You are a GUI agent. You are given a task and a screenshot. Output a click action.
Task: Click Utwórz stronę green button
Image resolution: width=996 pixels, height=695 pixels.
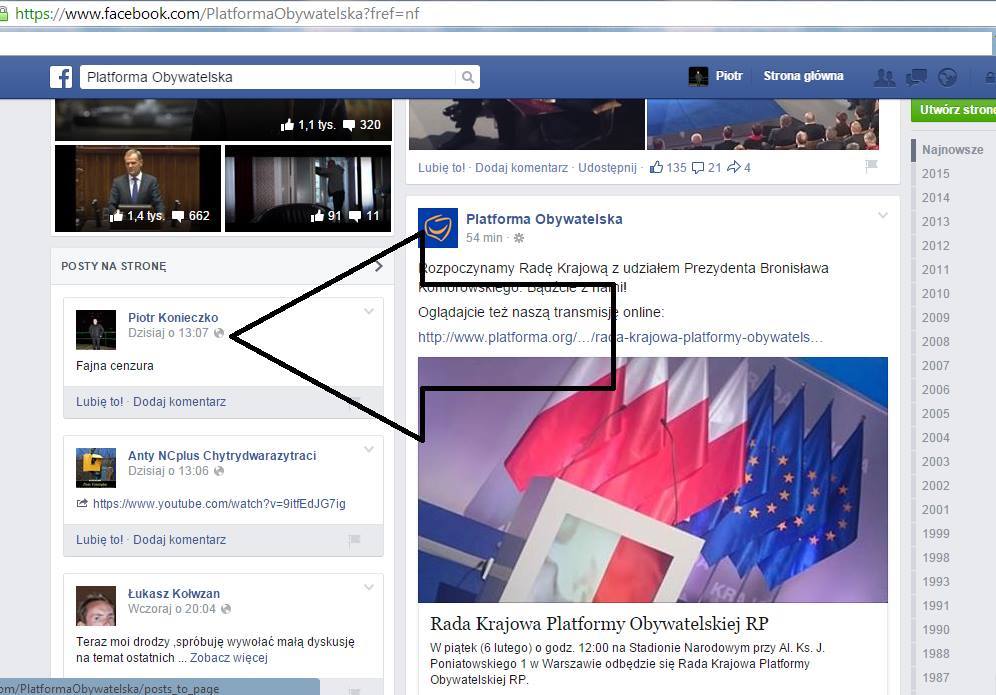[x=955, y=110]
